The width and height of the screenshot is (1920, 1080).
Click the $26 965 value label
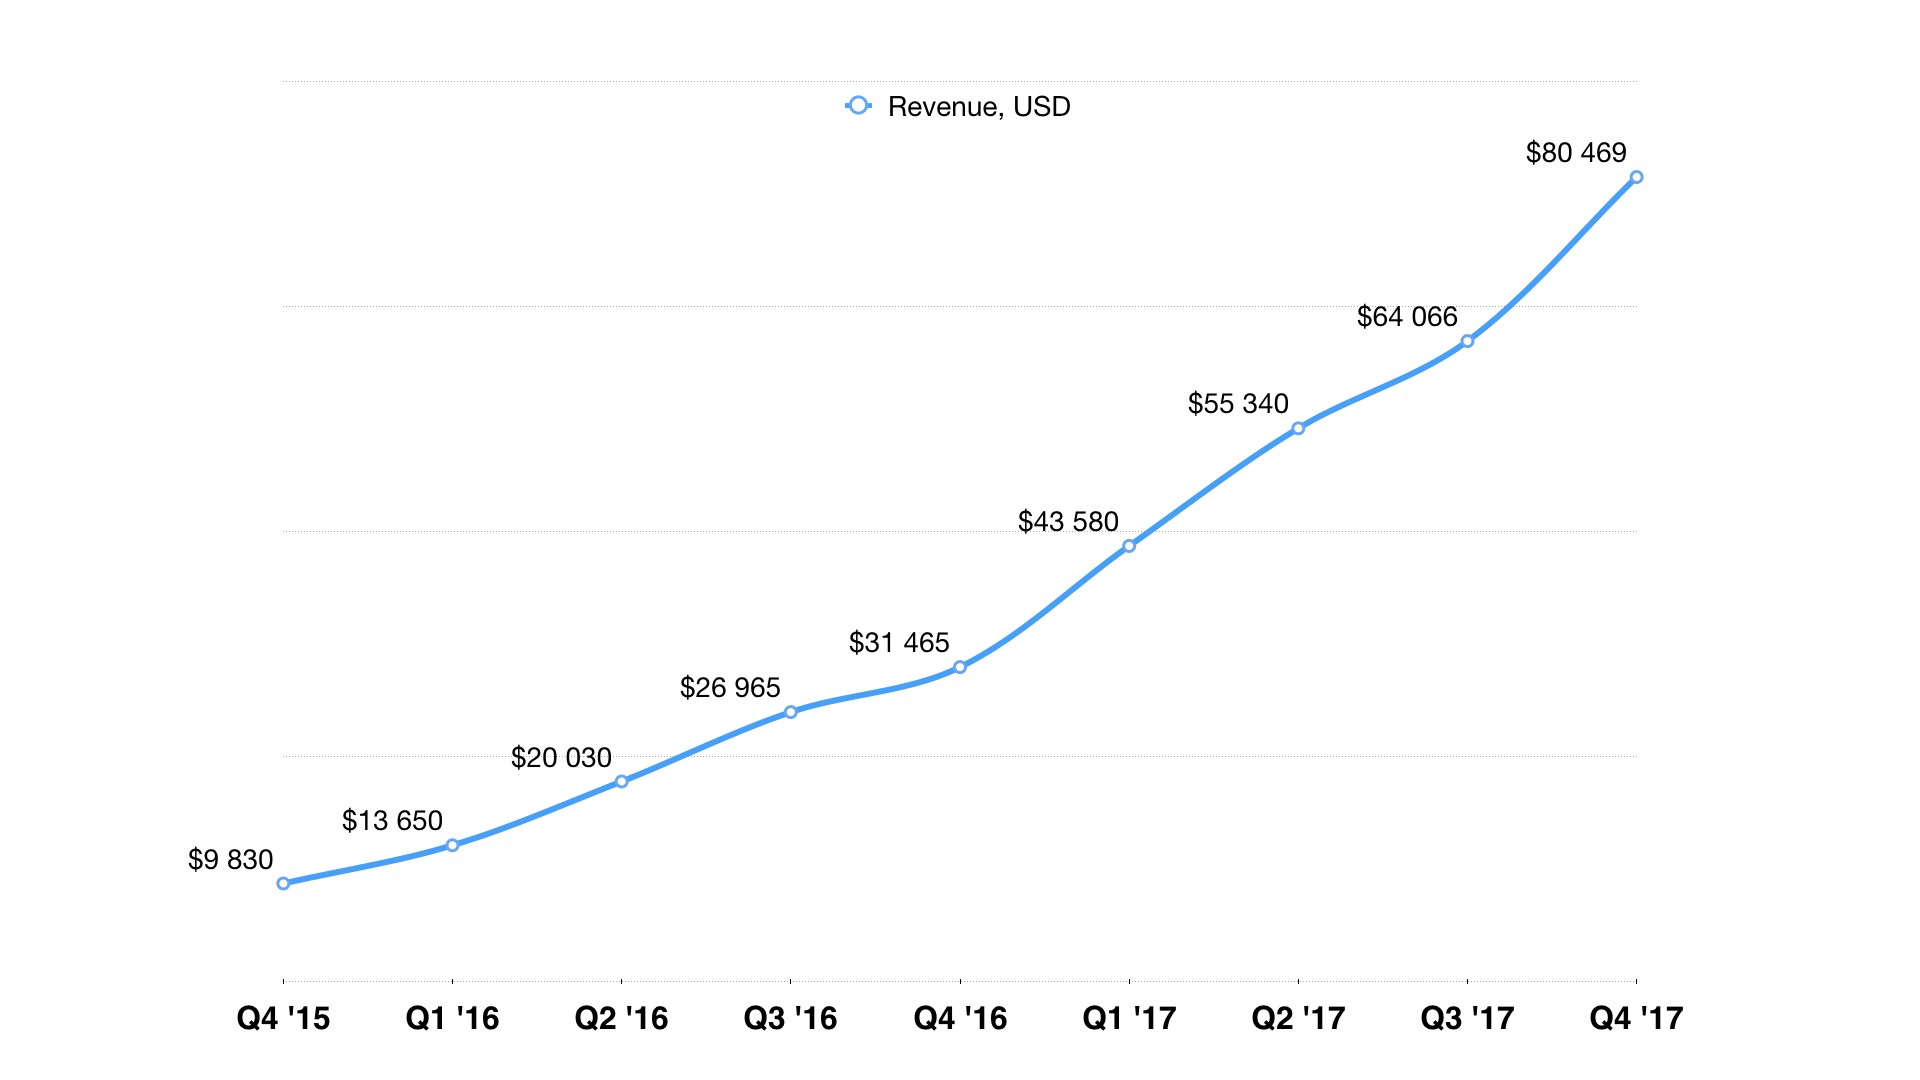coord(730,688)
